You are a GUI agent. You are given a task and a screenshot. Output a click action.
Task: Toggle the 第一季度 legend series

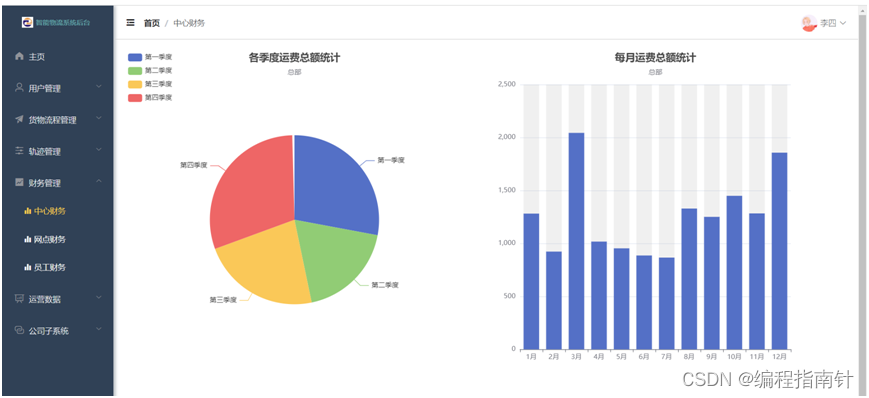click(x=150, y=57)
